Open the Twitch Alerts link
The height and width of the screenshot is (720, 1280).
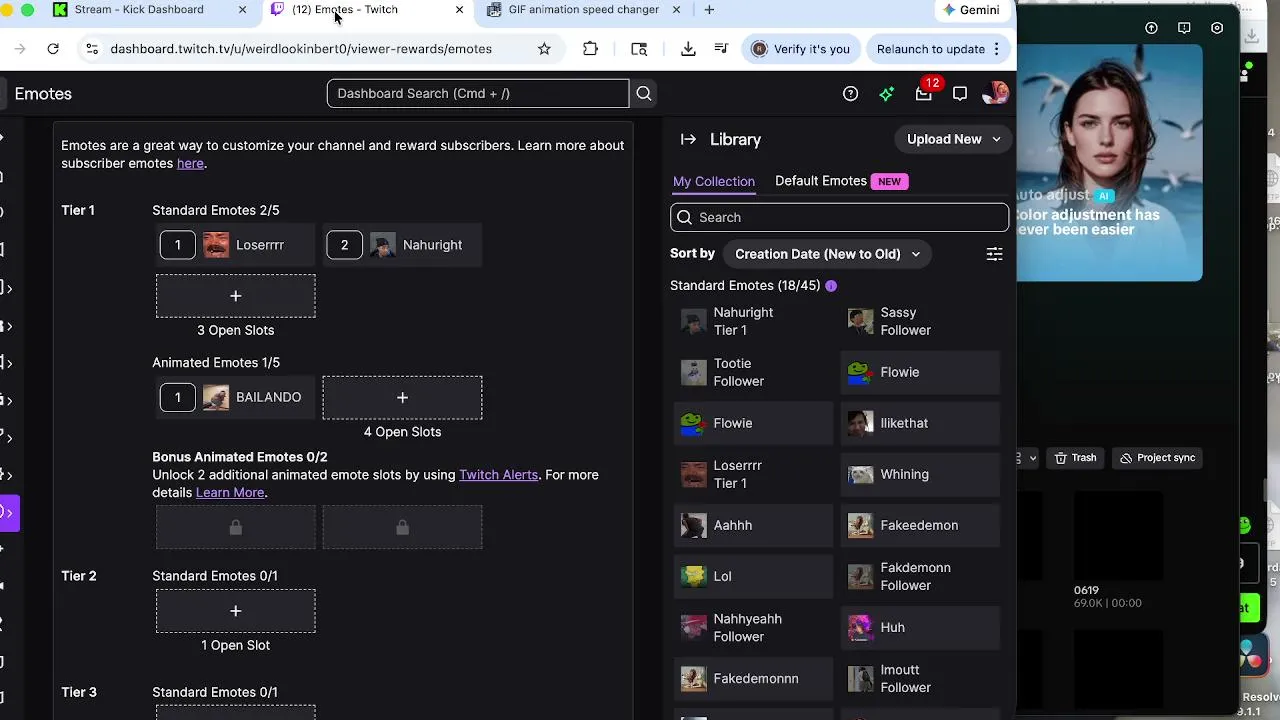pyautogui.click(x=498, y=475)
